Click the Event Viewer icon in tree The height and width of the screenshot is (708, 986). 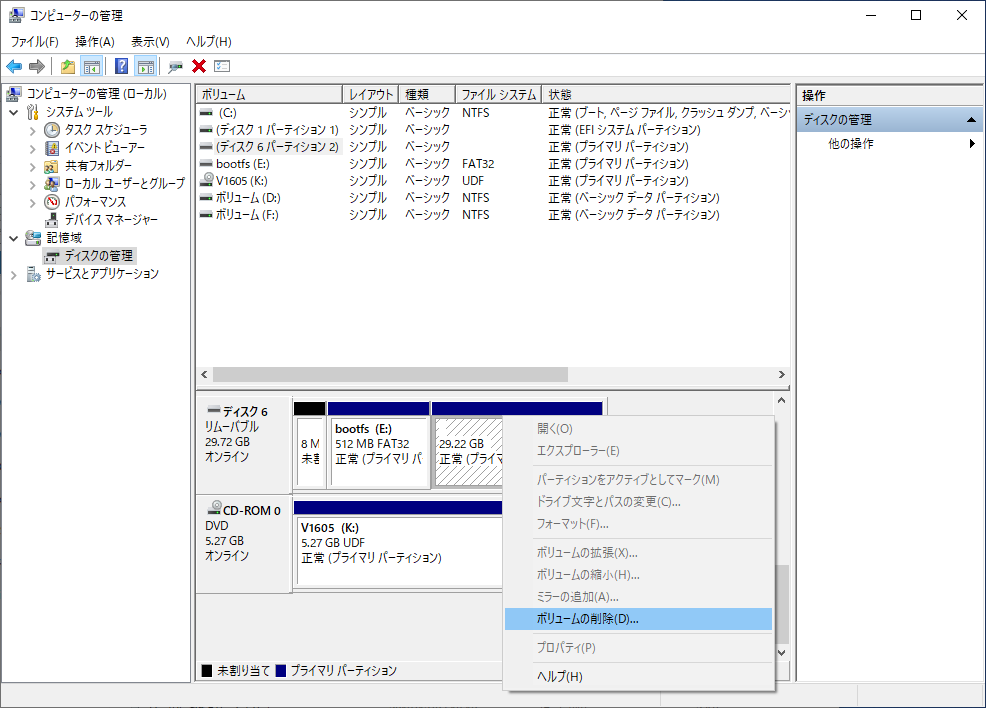(52, 148)
